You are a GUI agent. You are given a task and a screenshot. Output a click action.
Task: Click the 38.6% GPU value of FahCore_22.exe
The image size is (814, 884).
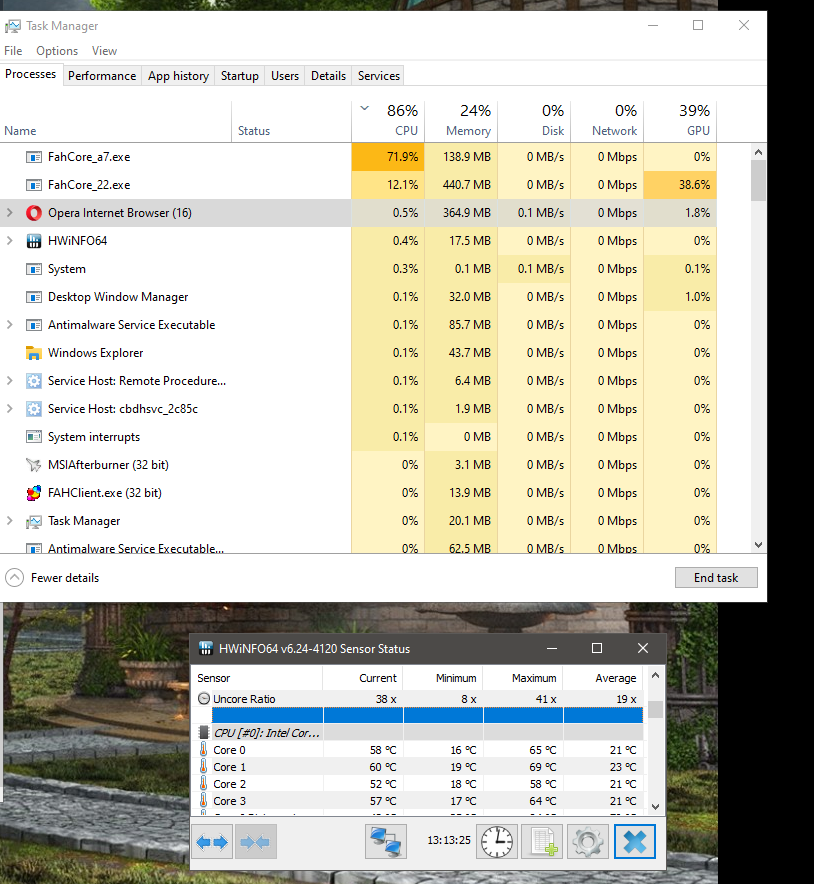pyautogui.click(x=680, y=185)
